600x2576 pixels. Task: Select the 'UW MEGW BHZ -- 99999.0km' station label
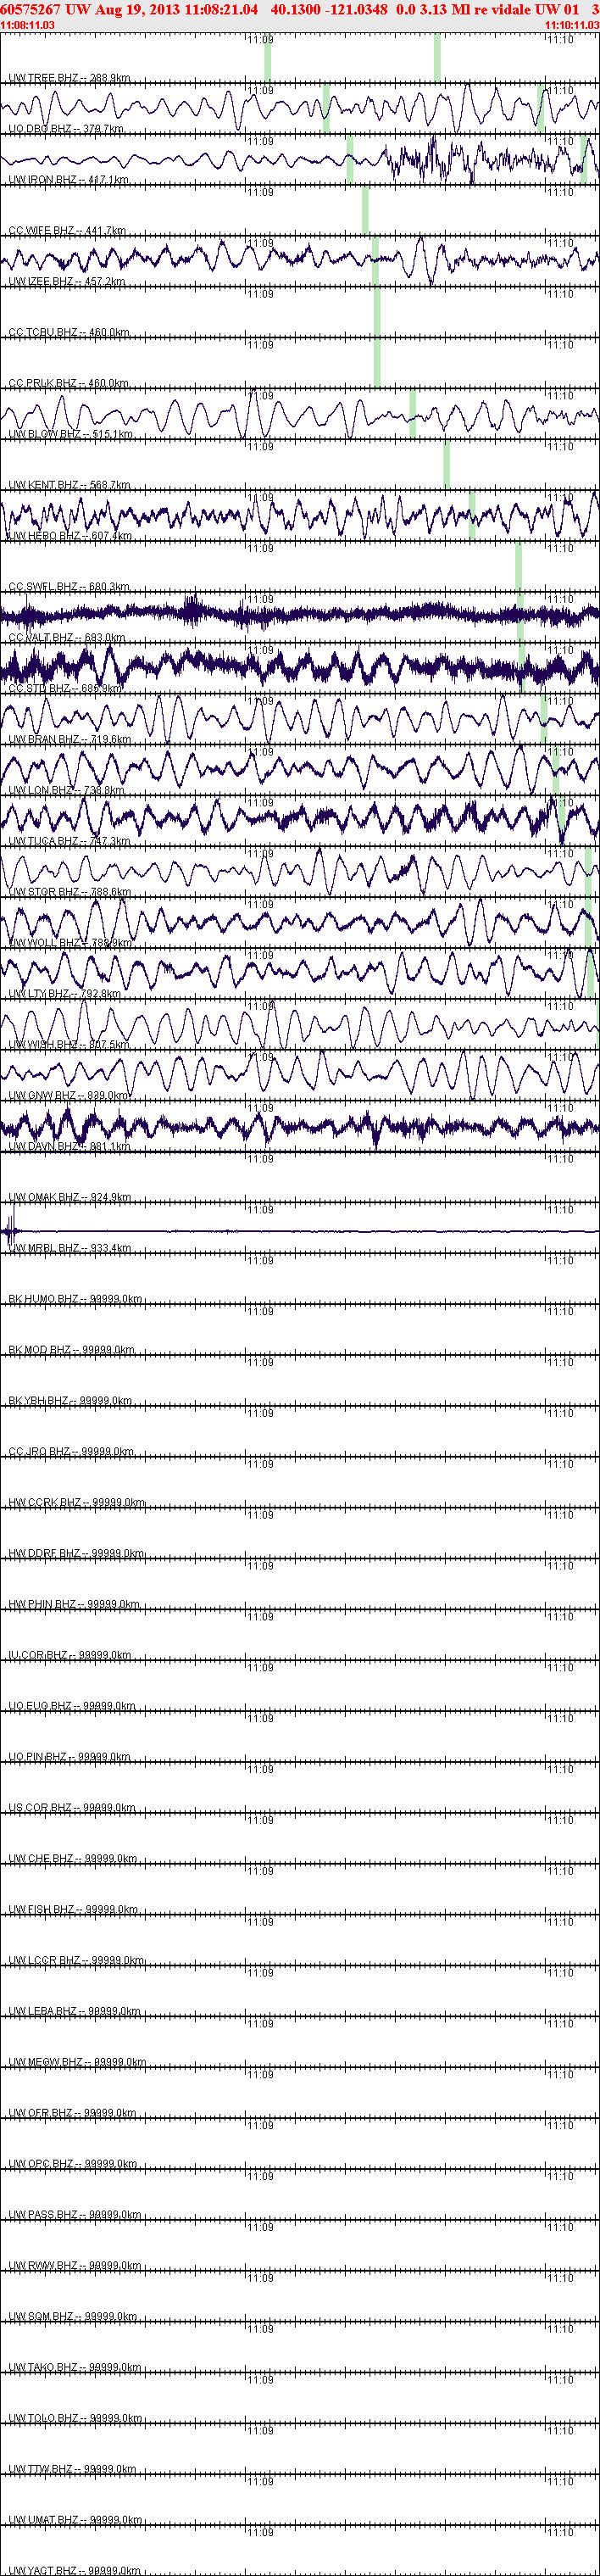[x=77, y=2064]
